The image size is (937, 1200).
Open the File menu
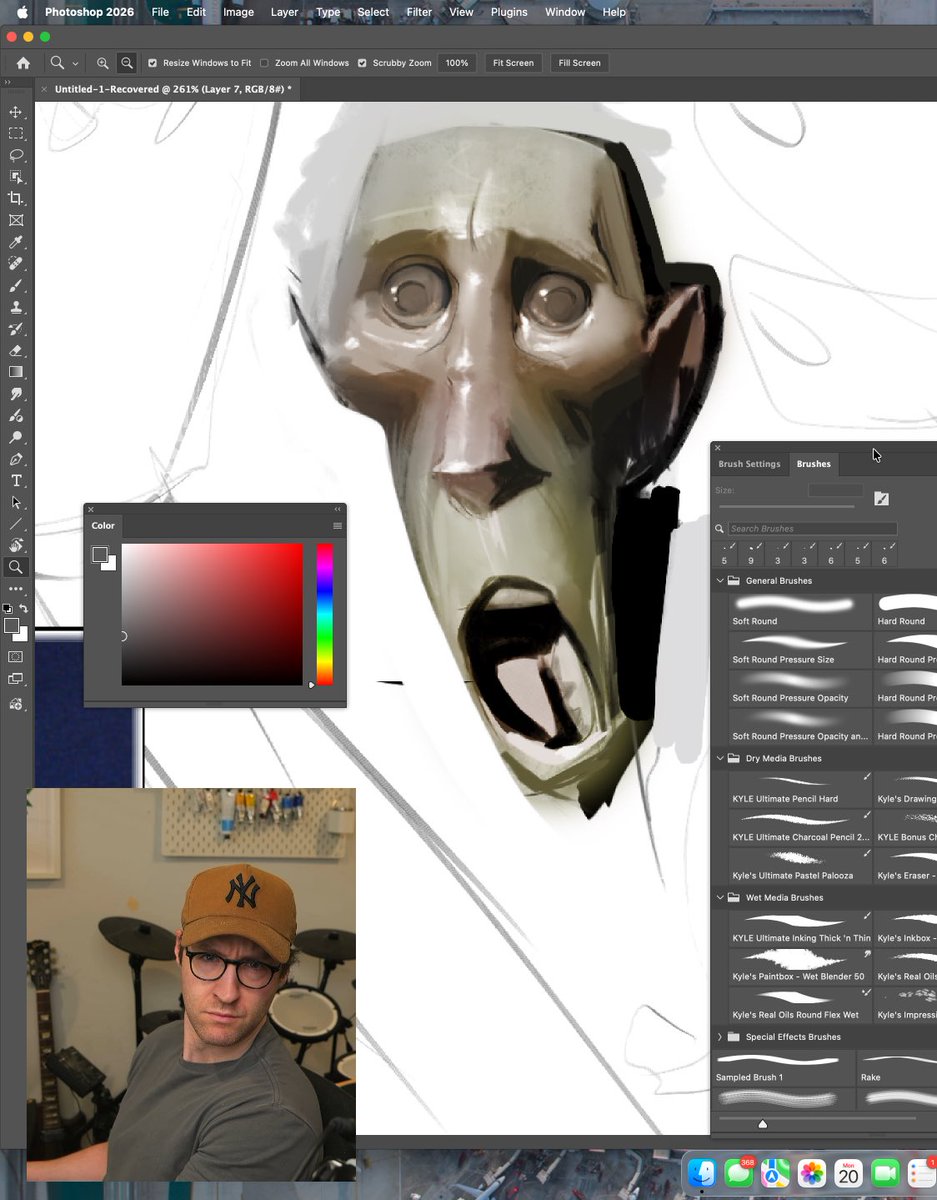[x=160, y=12]
